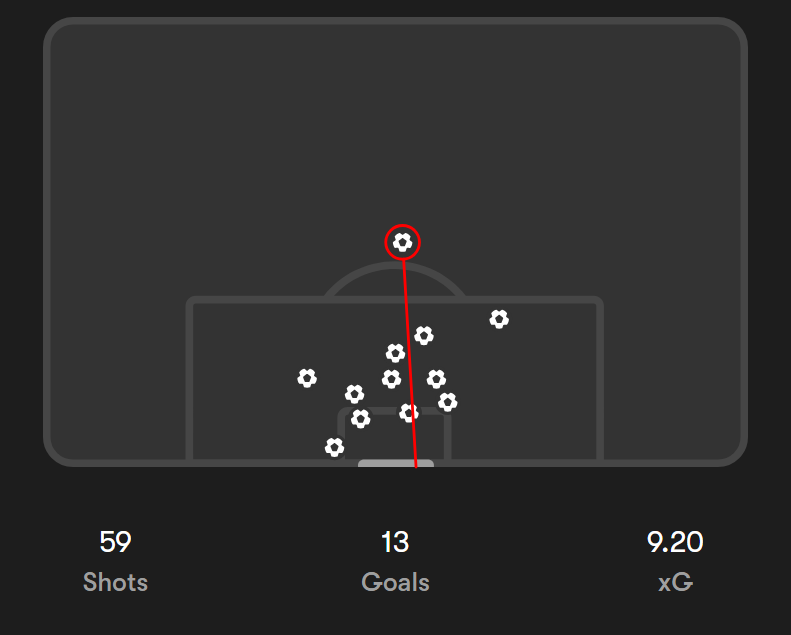Image resolution: width=791 pixels, height=635 pixels.
Task: Click the left ball inside the six-yard box
Action: [x=361, y=419]
